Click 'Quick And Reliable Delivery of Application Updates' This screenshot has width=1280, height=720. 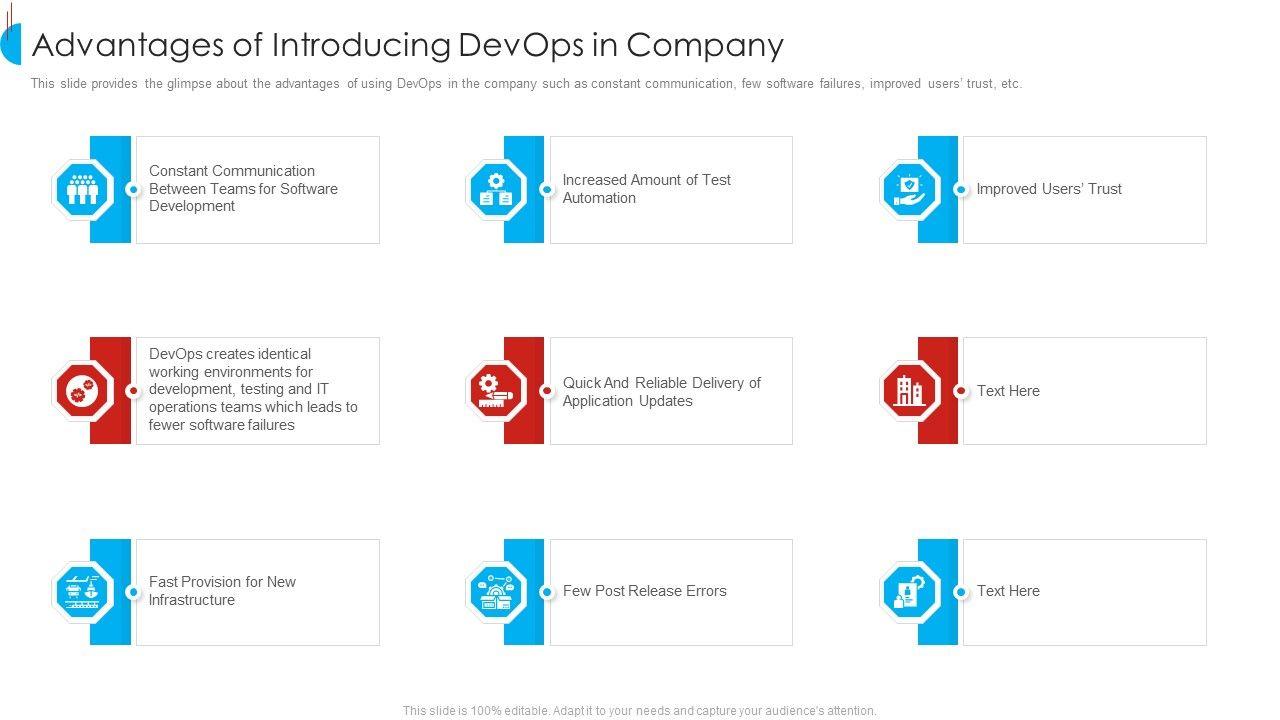pyautogui.click(x=662, y=392)
